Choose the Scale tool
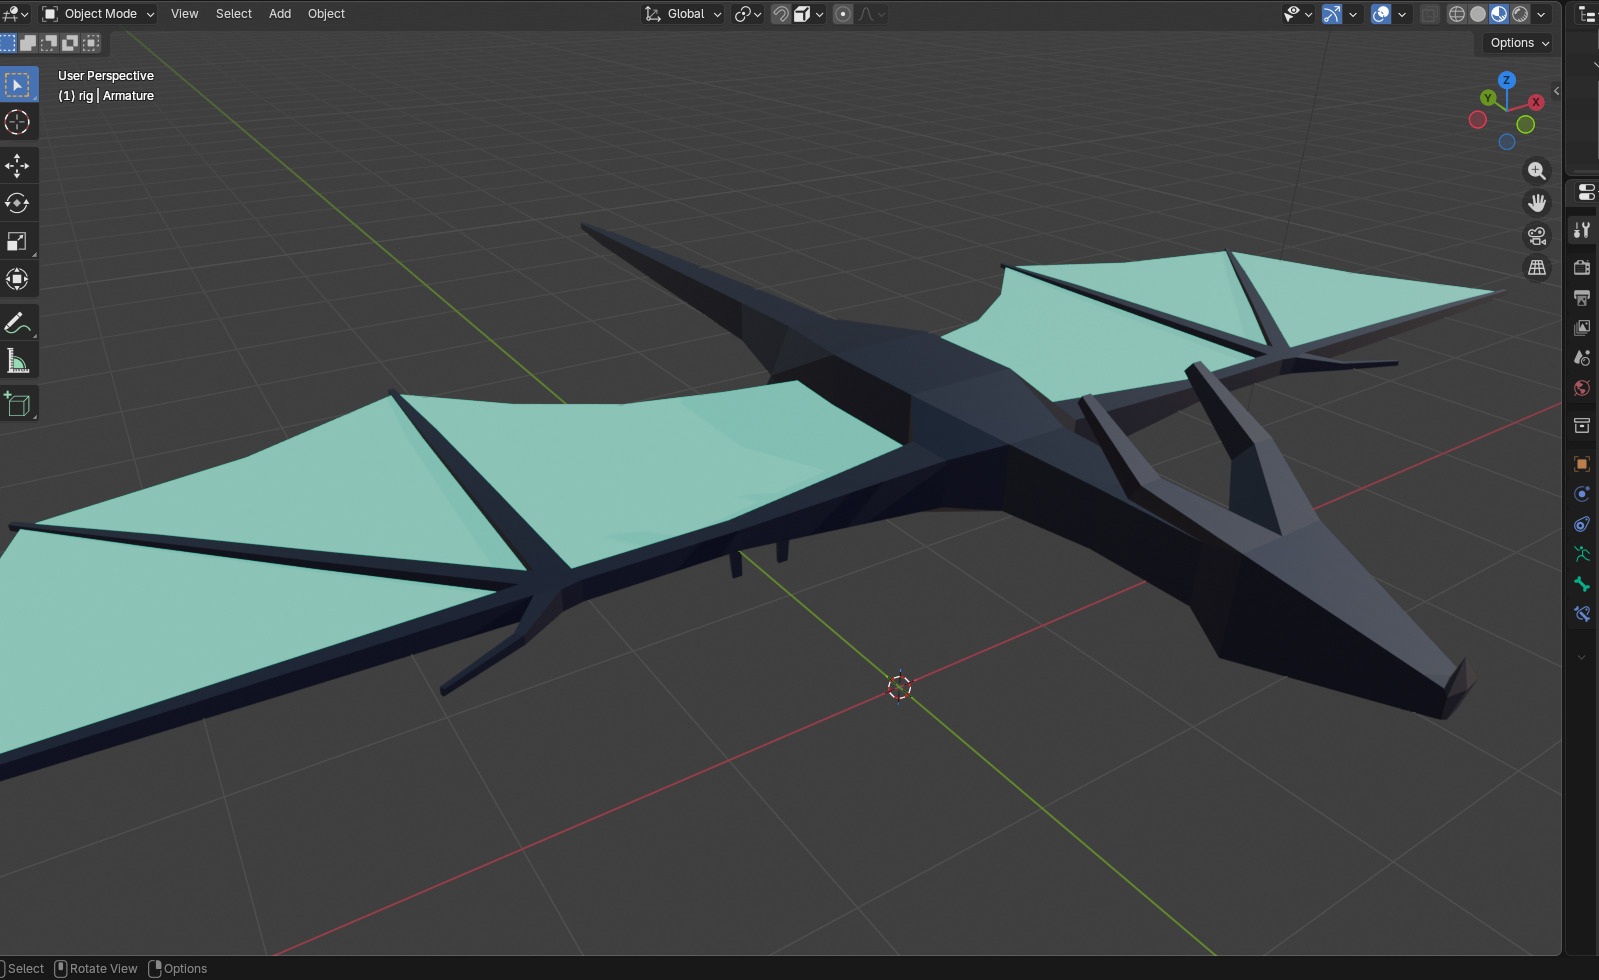Screen dimensions: 1599x980 [x=17, y=241]
